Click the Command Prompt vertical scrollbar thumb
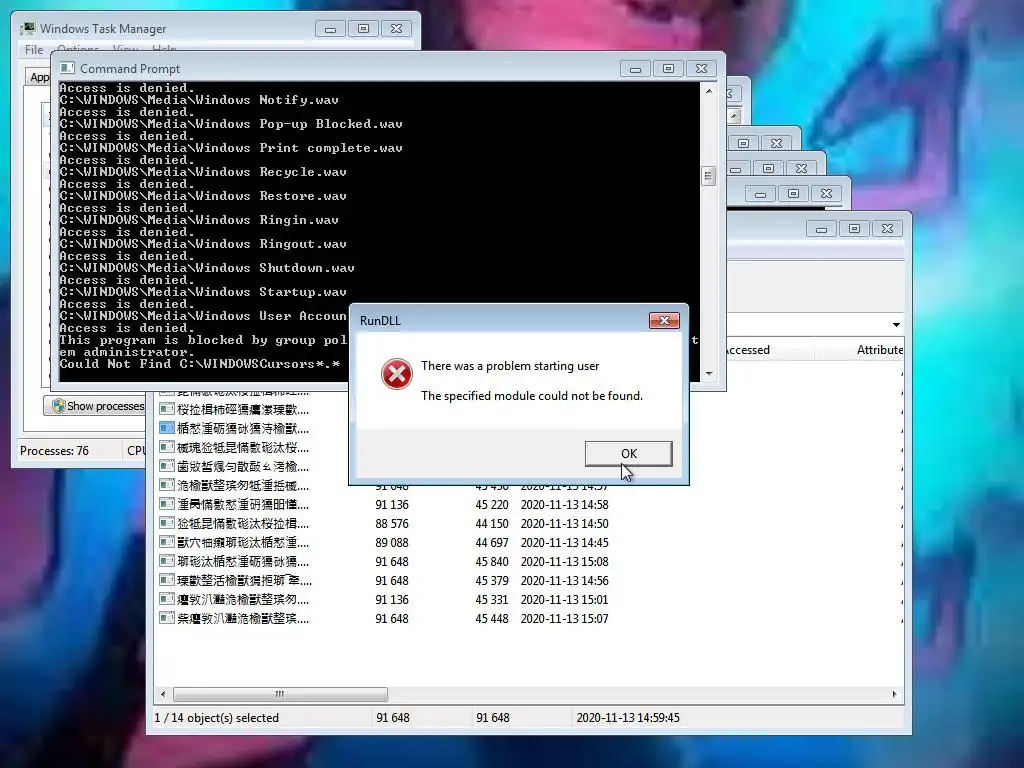 point(709,176)
